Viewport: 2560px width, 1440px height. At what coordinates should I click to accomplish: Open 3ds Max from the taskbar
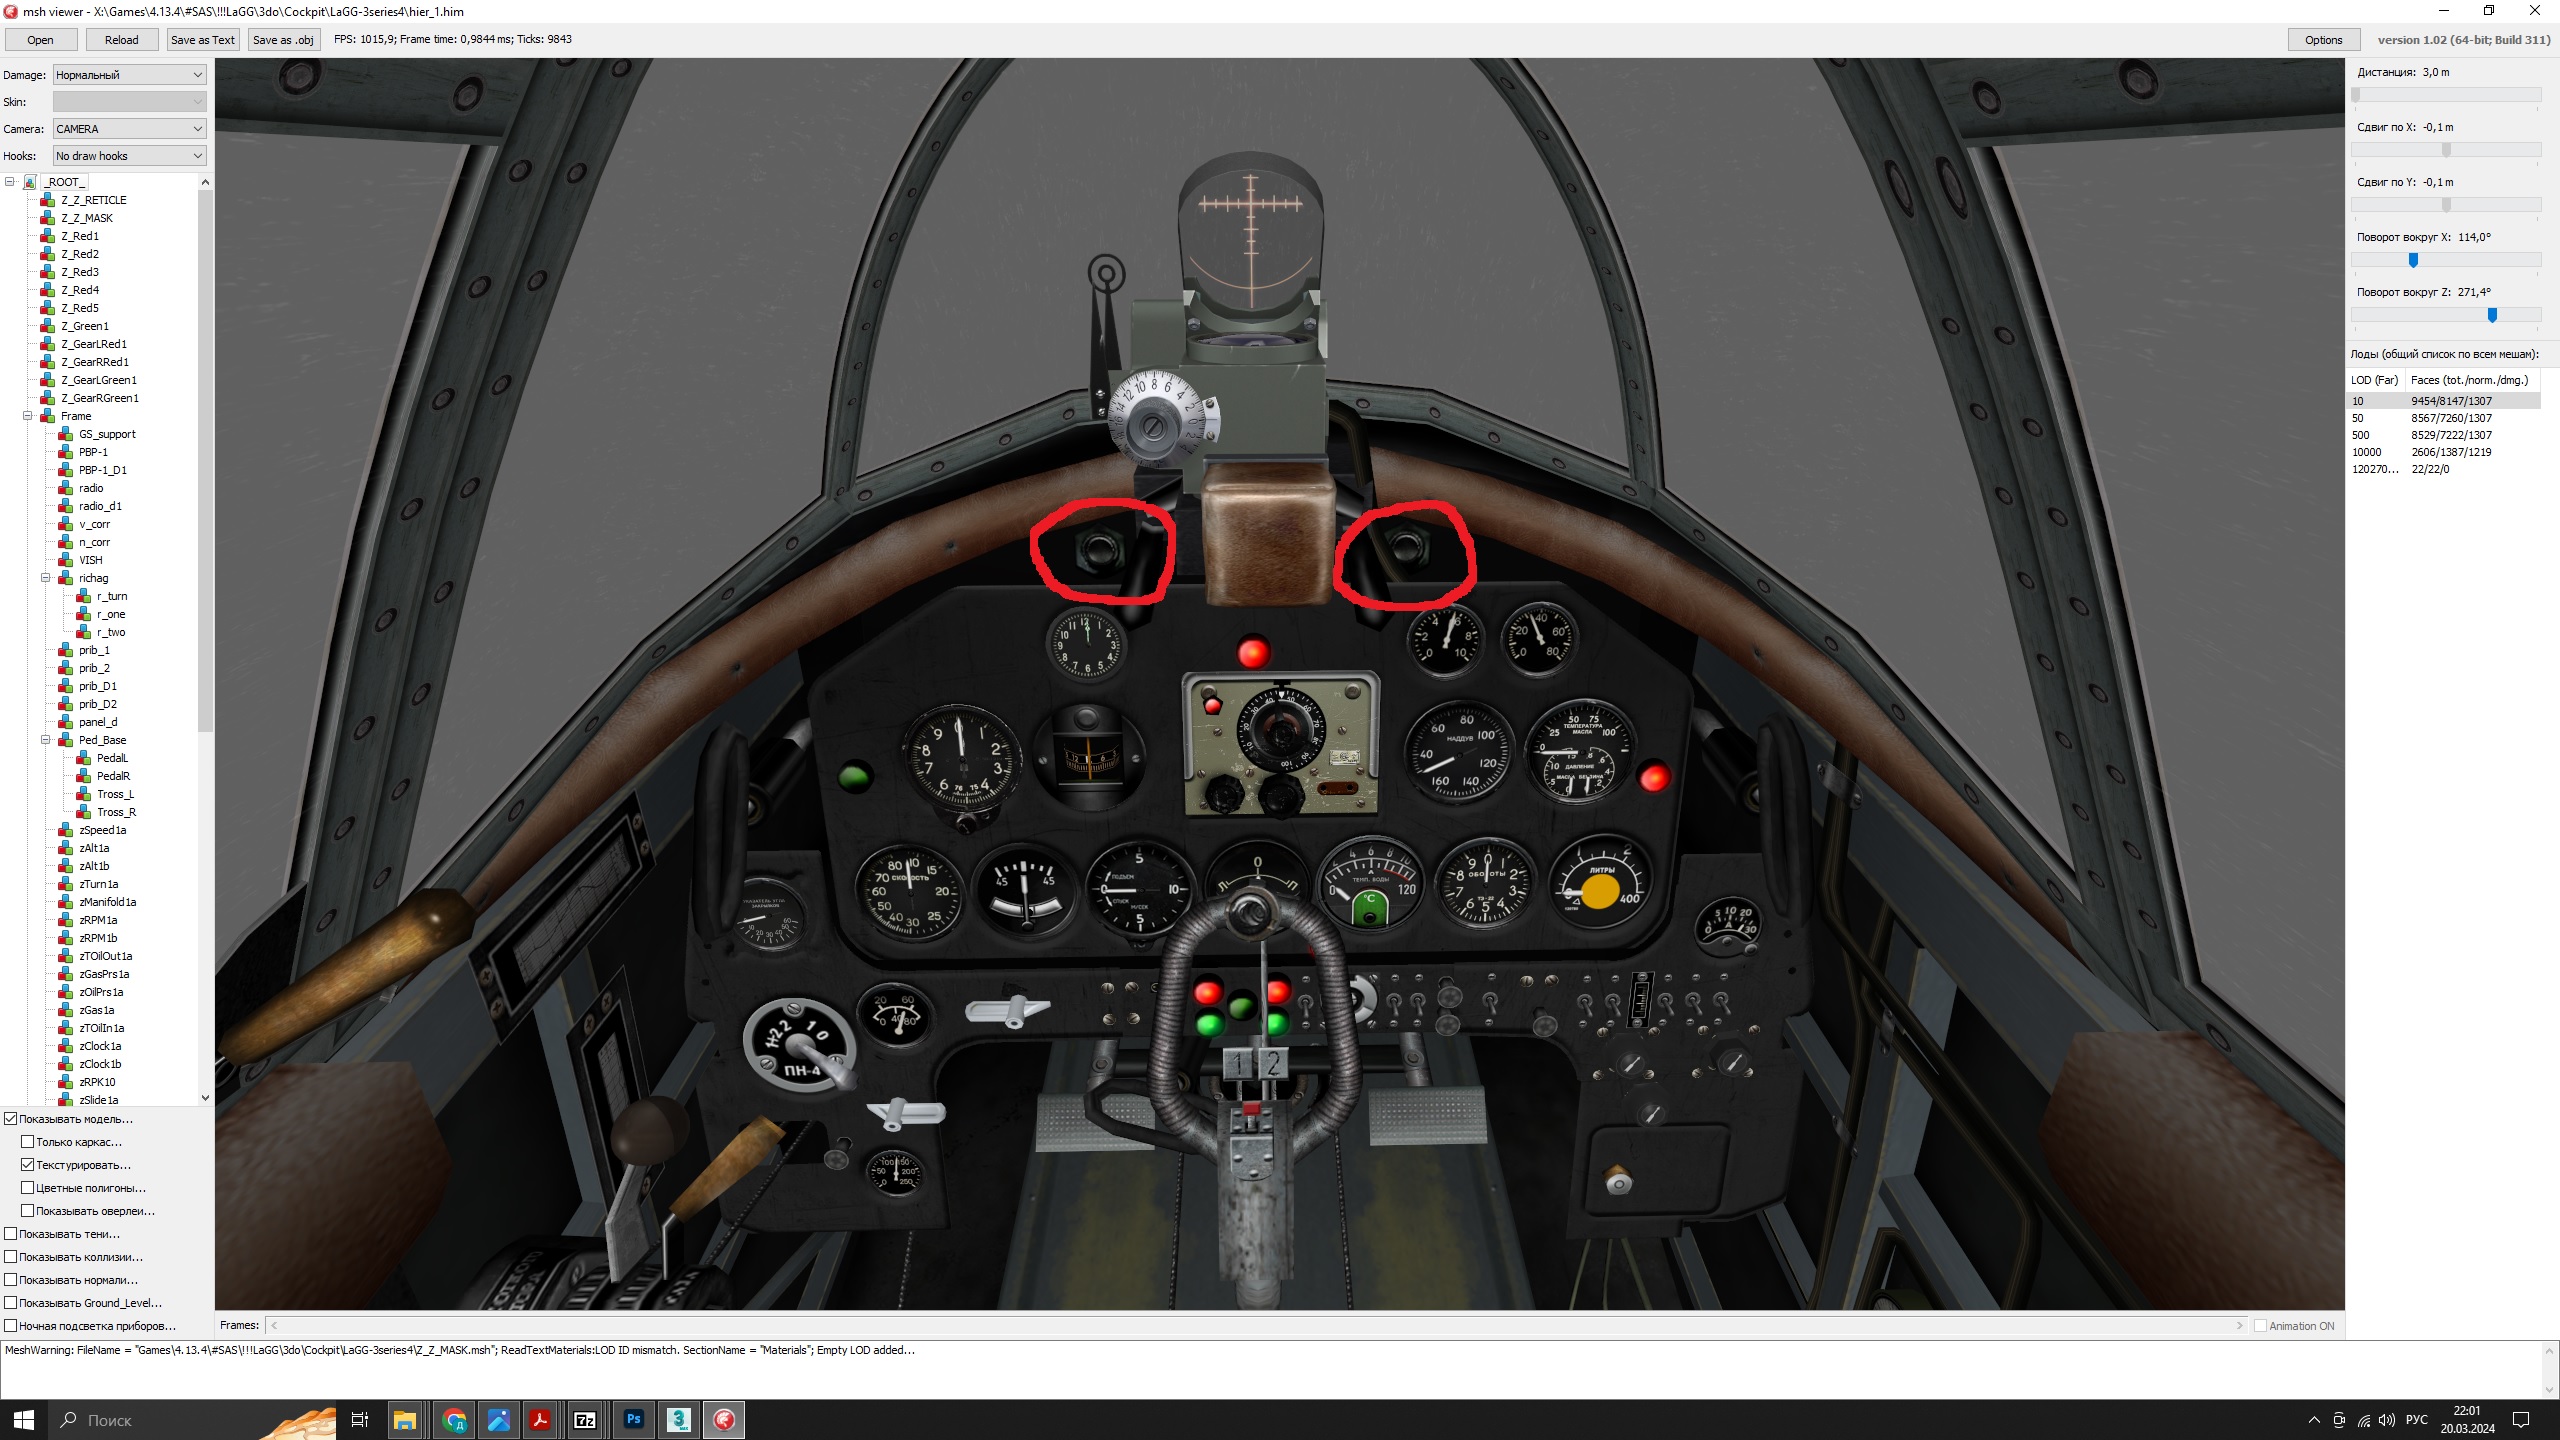[679, 1419]
